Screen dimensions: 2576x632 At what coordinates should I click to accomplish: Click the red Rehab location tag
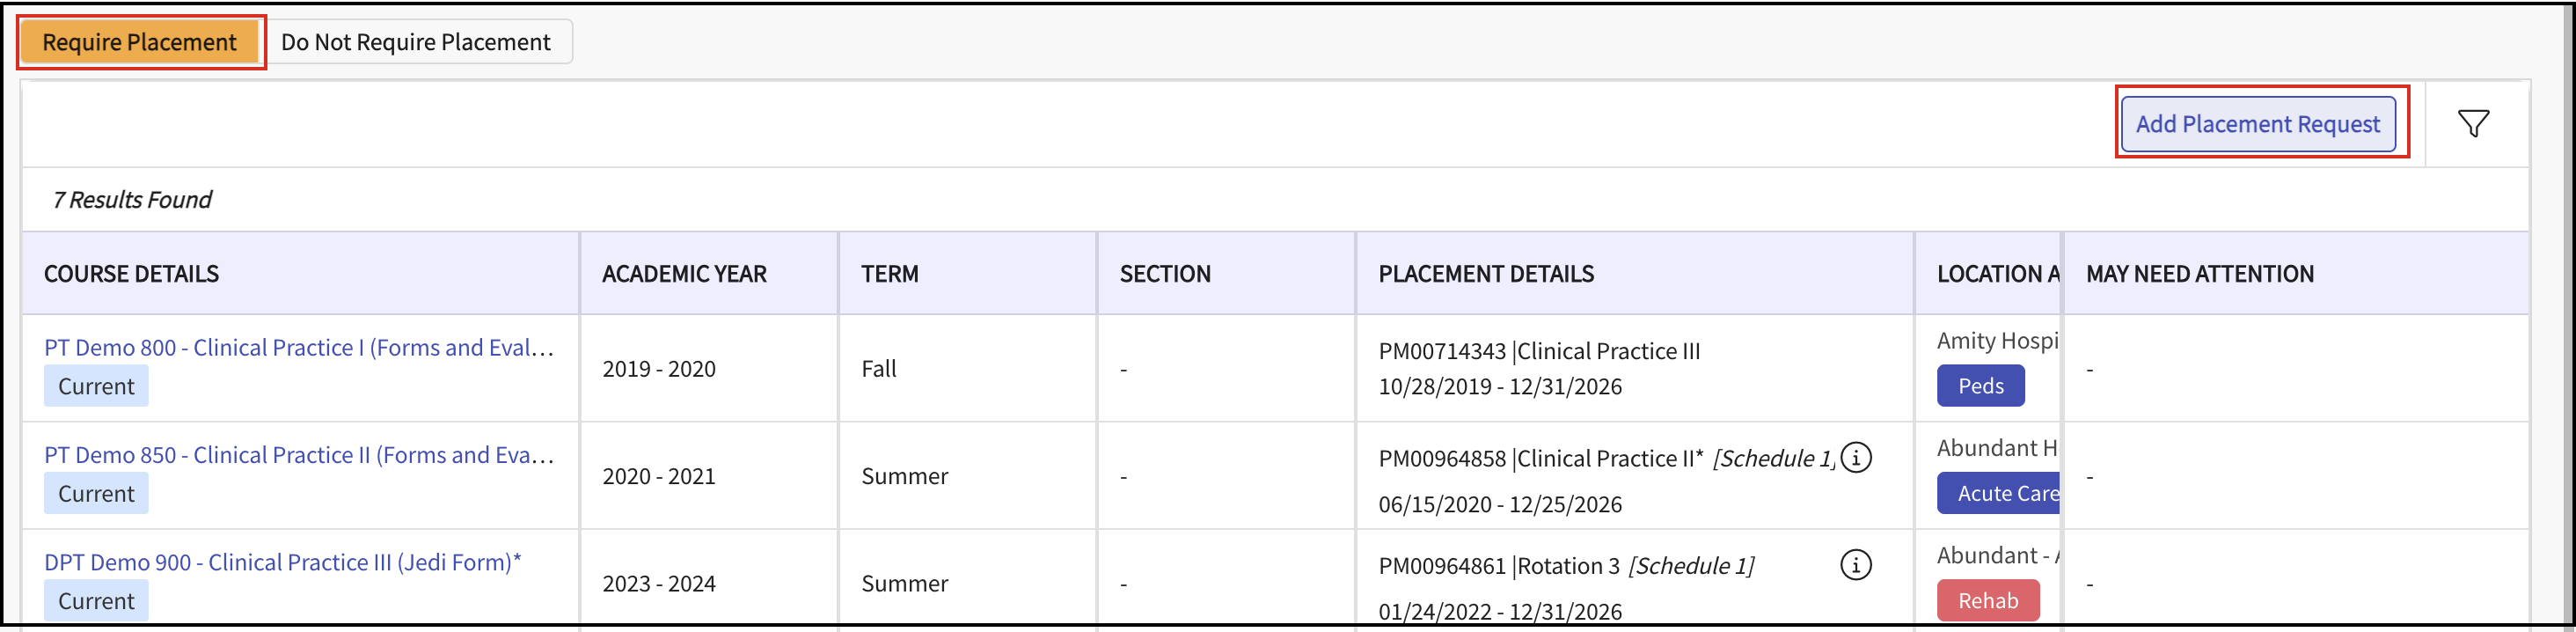tap(1987, 600)
